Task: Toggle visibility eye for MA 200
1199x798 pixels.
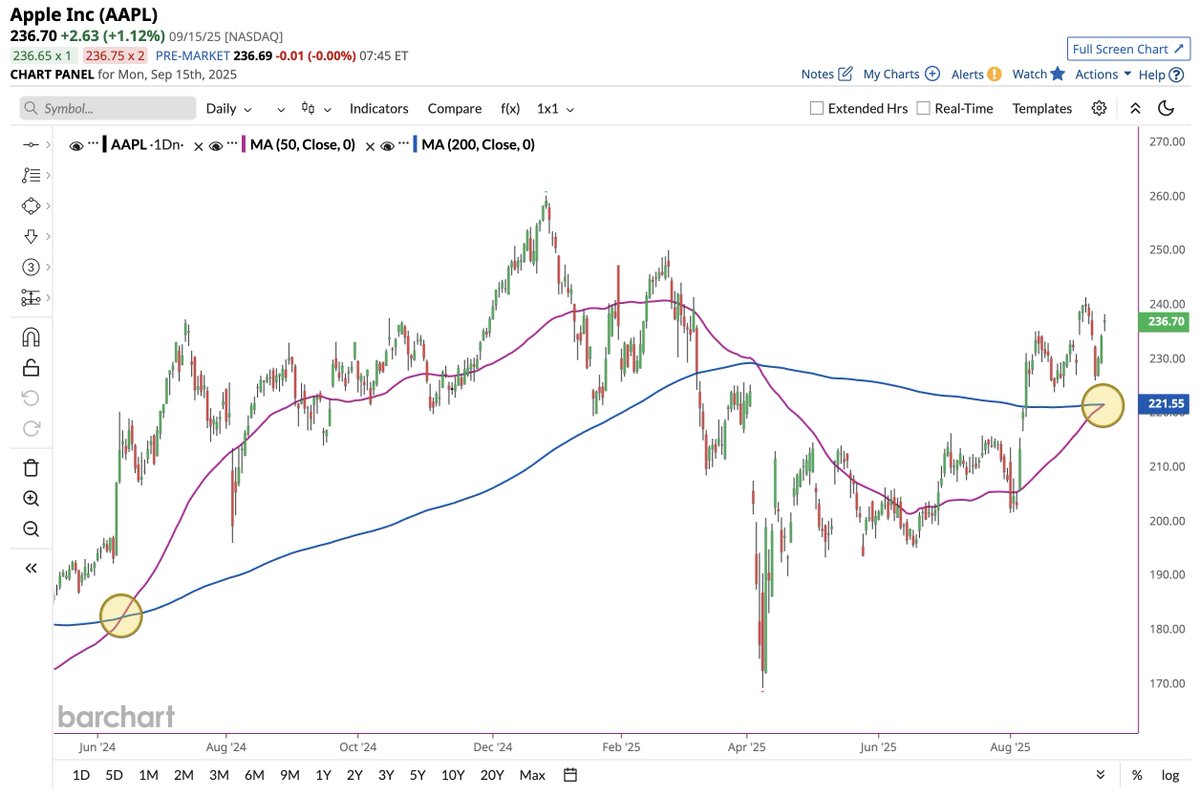Action: [387, 145]
